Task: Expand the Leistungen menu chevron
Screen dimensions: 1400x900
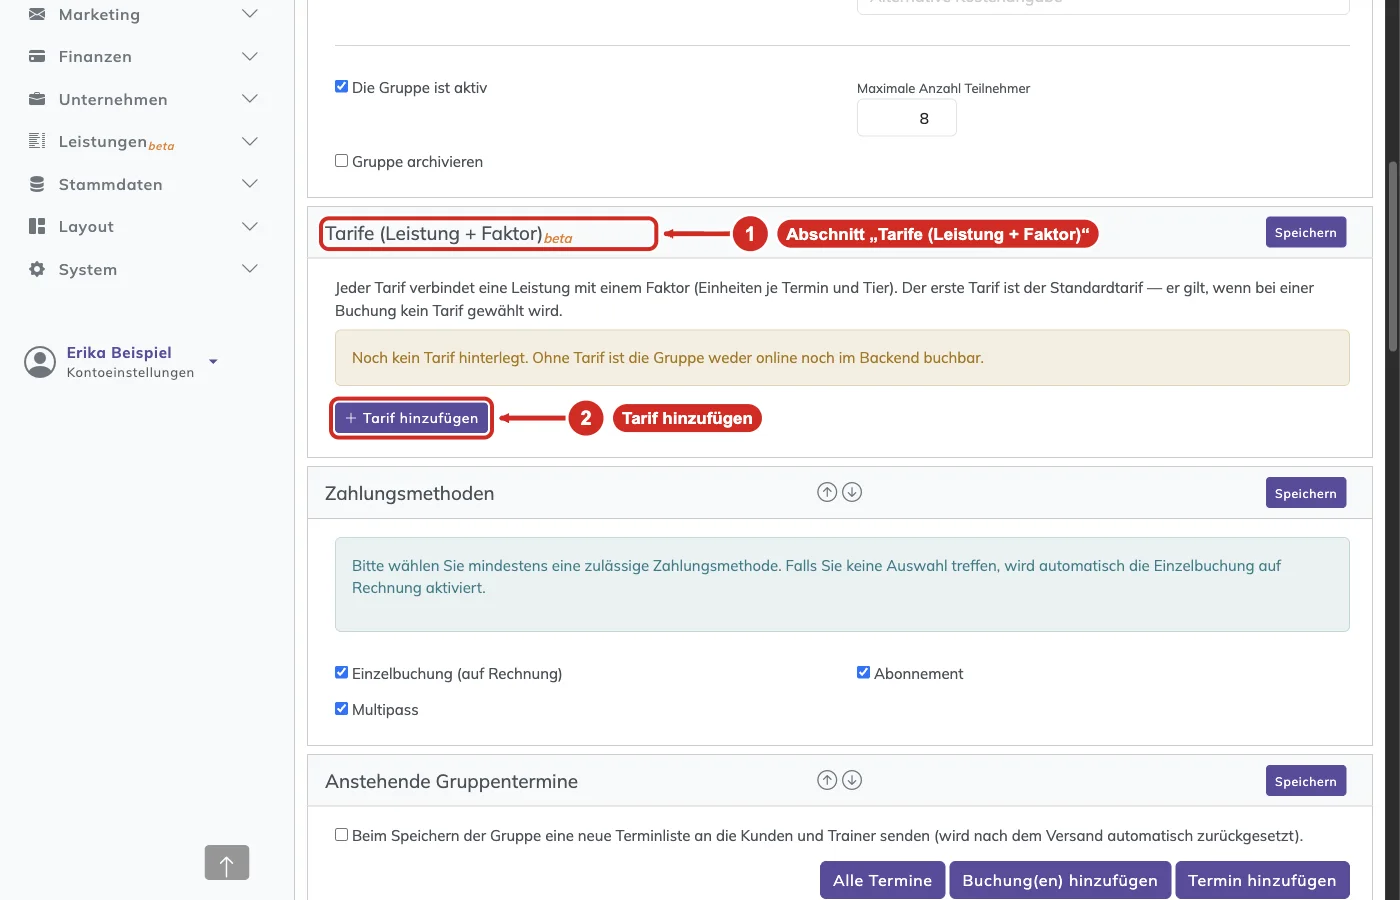Action: pos(250,142)
